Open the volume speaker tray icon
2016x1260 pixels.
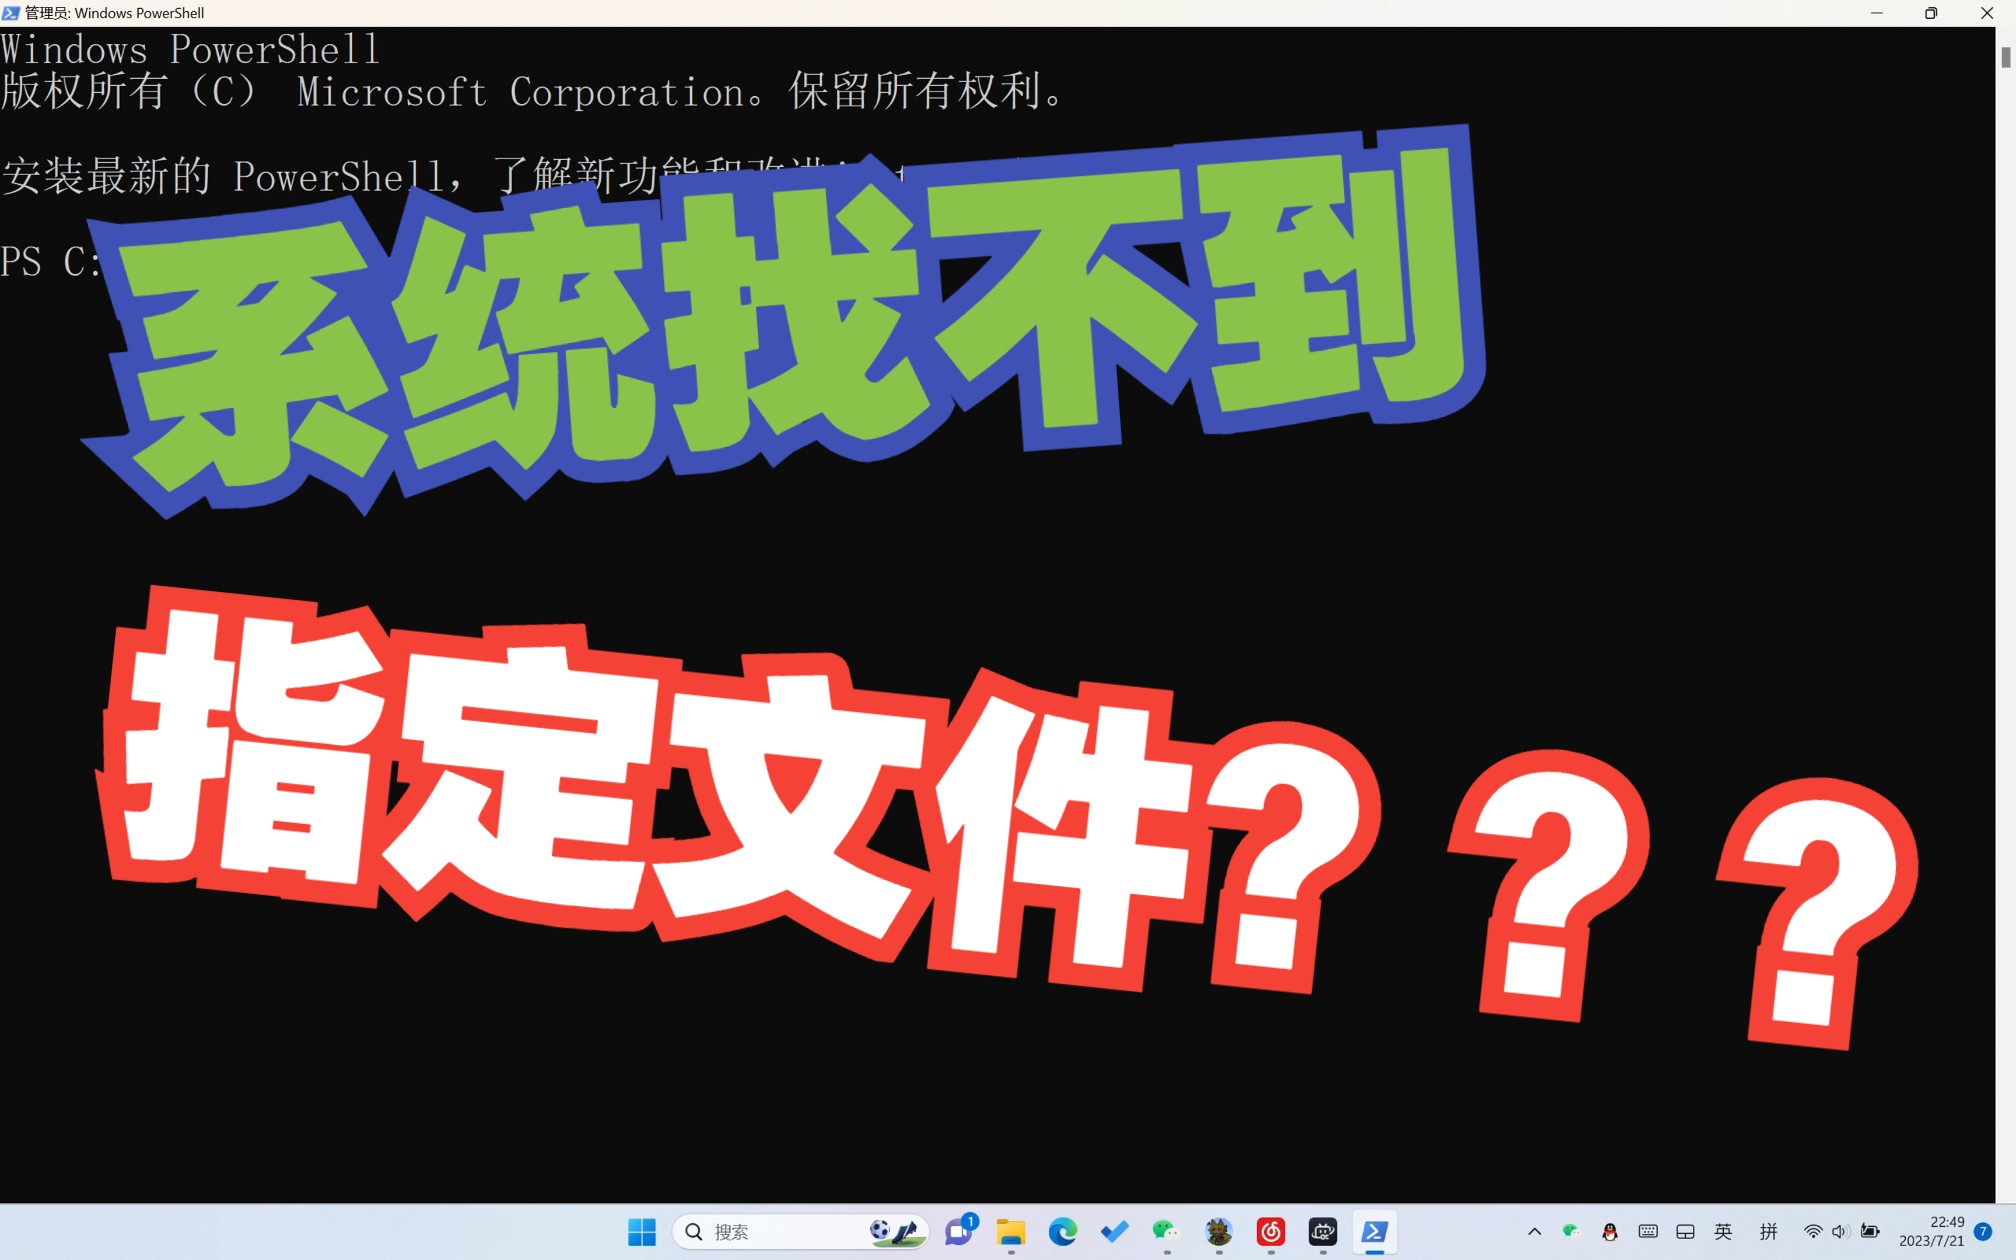1840,1232
